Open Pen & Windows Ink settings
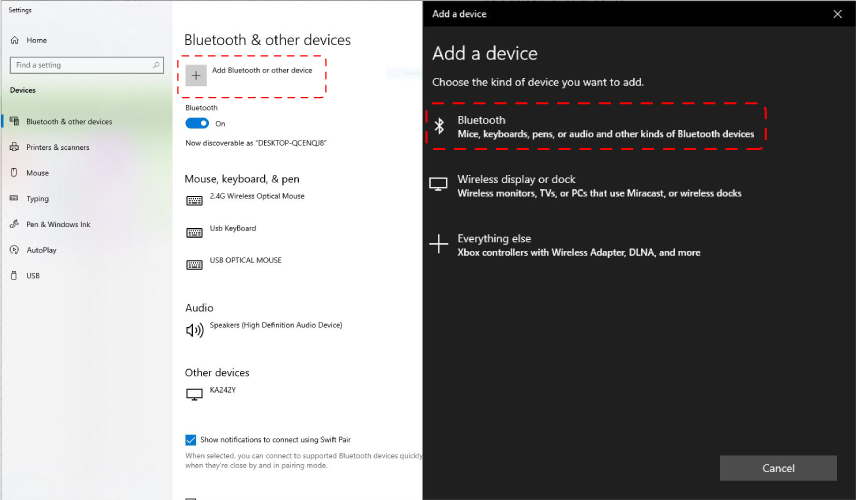Image resolution: width=856 pixels, height=500 pixels. tap(58, 224)
